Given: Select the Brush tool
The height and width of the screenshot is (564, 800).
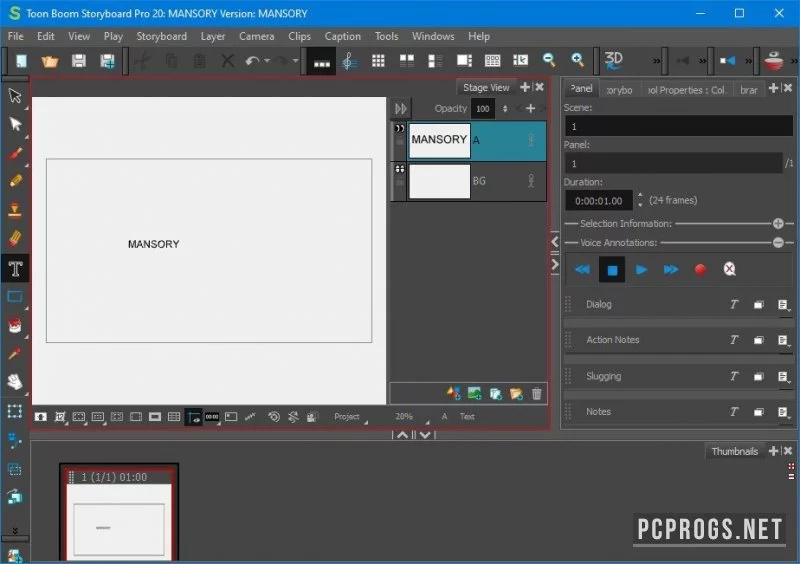Looking at the screenshot, I should (x=15, y=153).
